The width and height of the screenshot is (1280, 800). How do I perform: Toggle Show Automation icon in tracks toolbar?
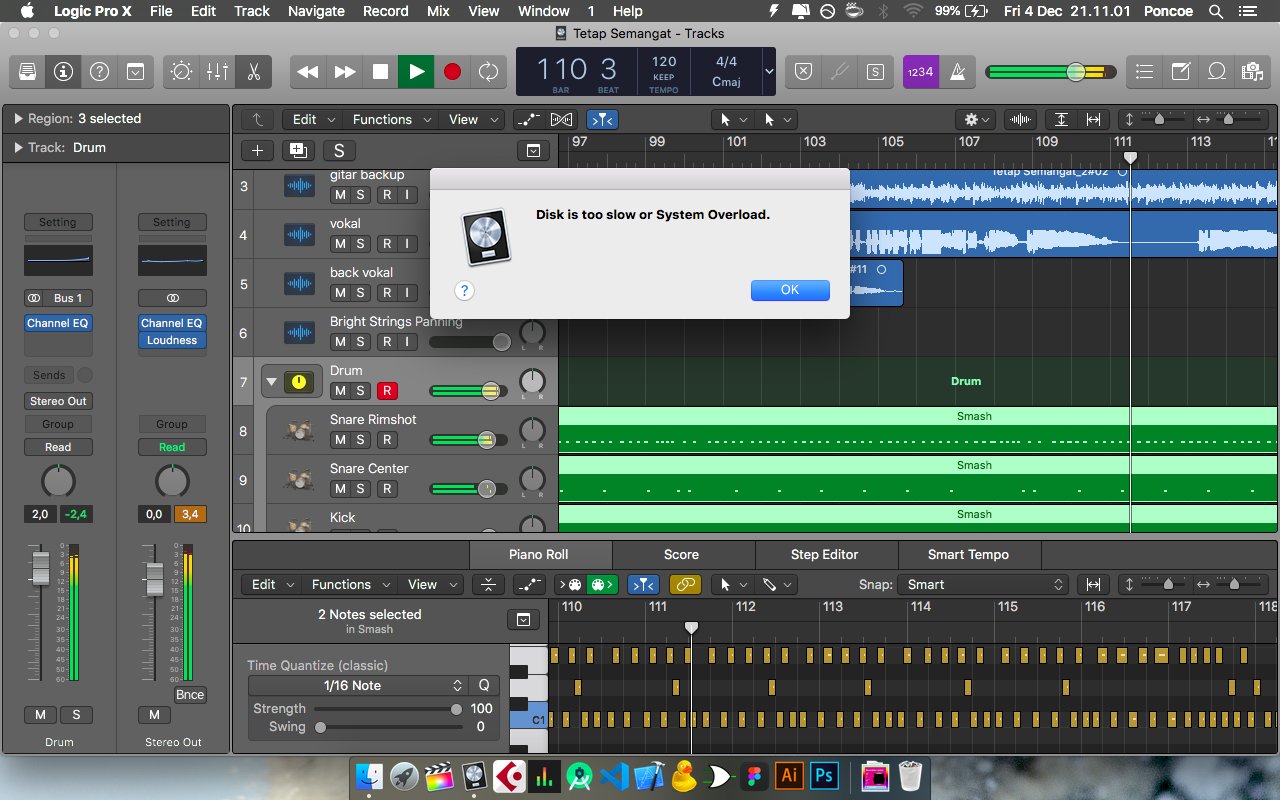[x=528, y=119]
